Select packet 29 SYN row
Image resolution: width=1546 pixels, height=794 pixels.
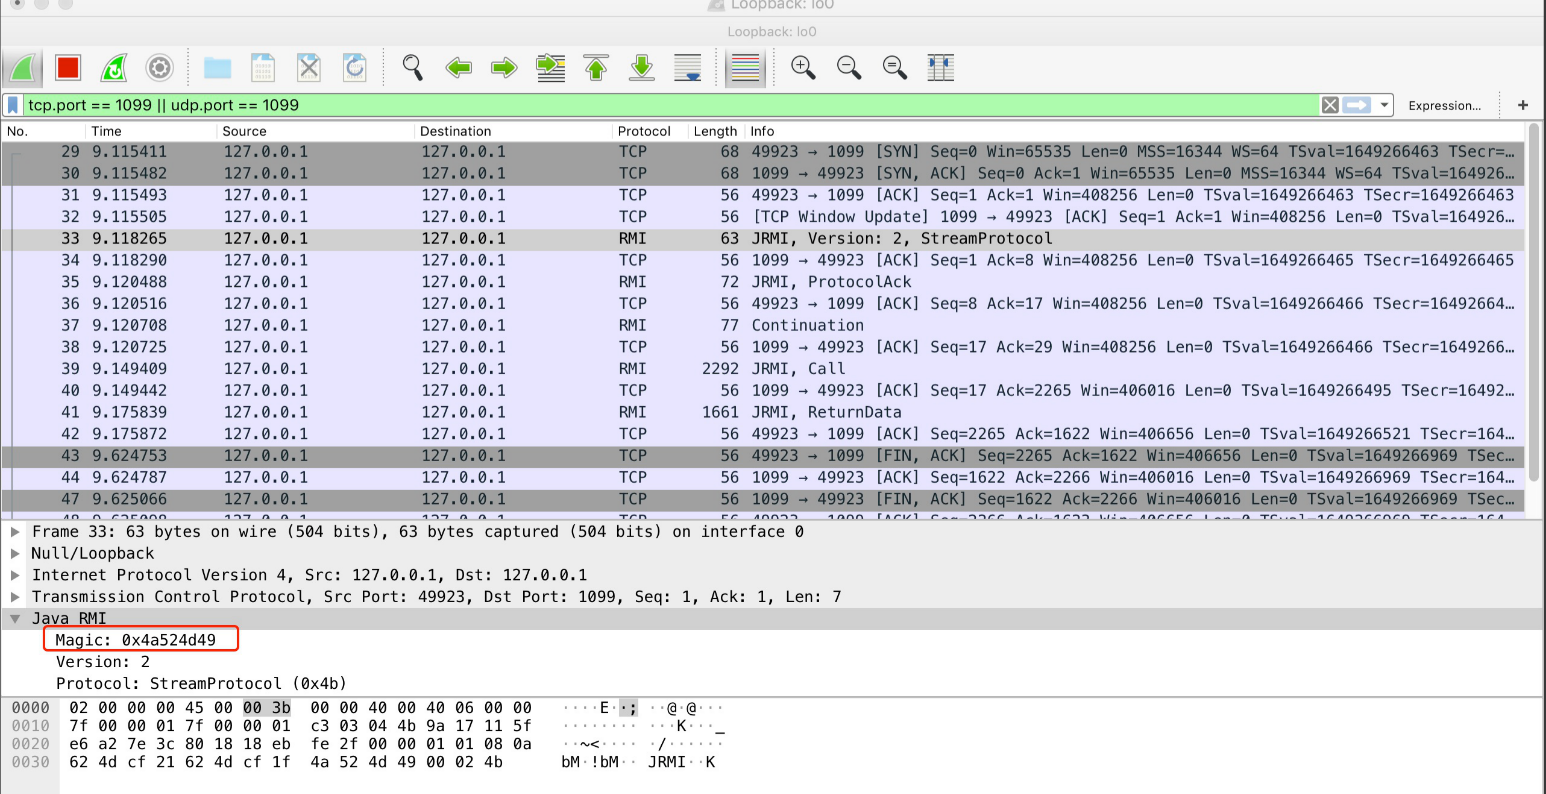764,152
